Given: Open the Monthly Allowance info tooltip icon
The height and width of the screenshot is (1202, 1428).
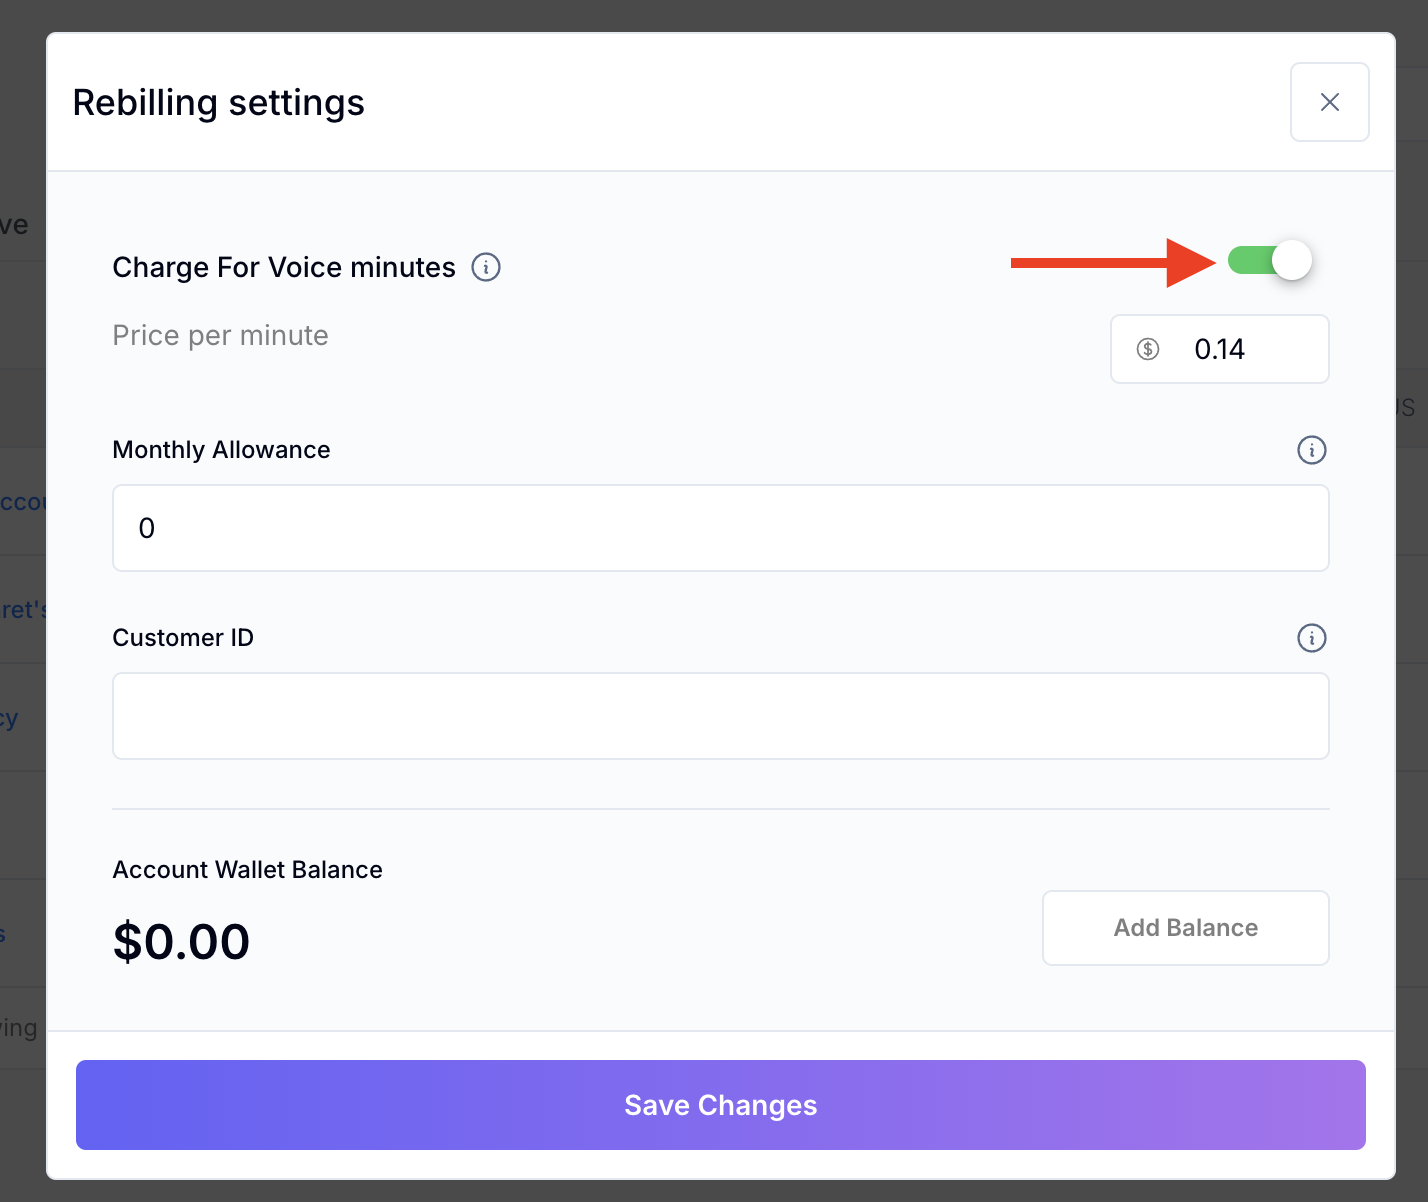Looking at the screenshot, I should (x=1311, y=450).
